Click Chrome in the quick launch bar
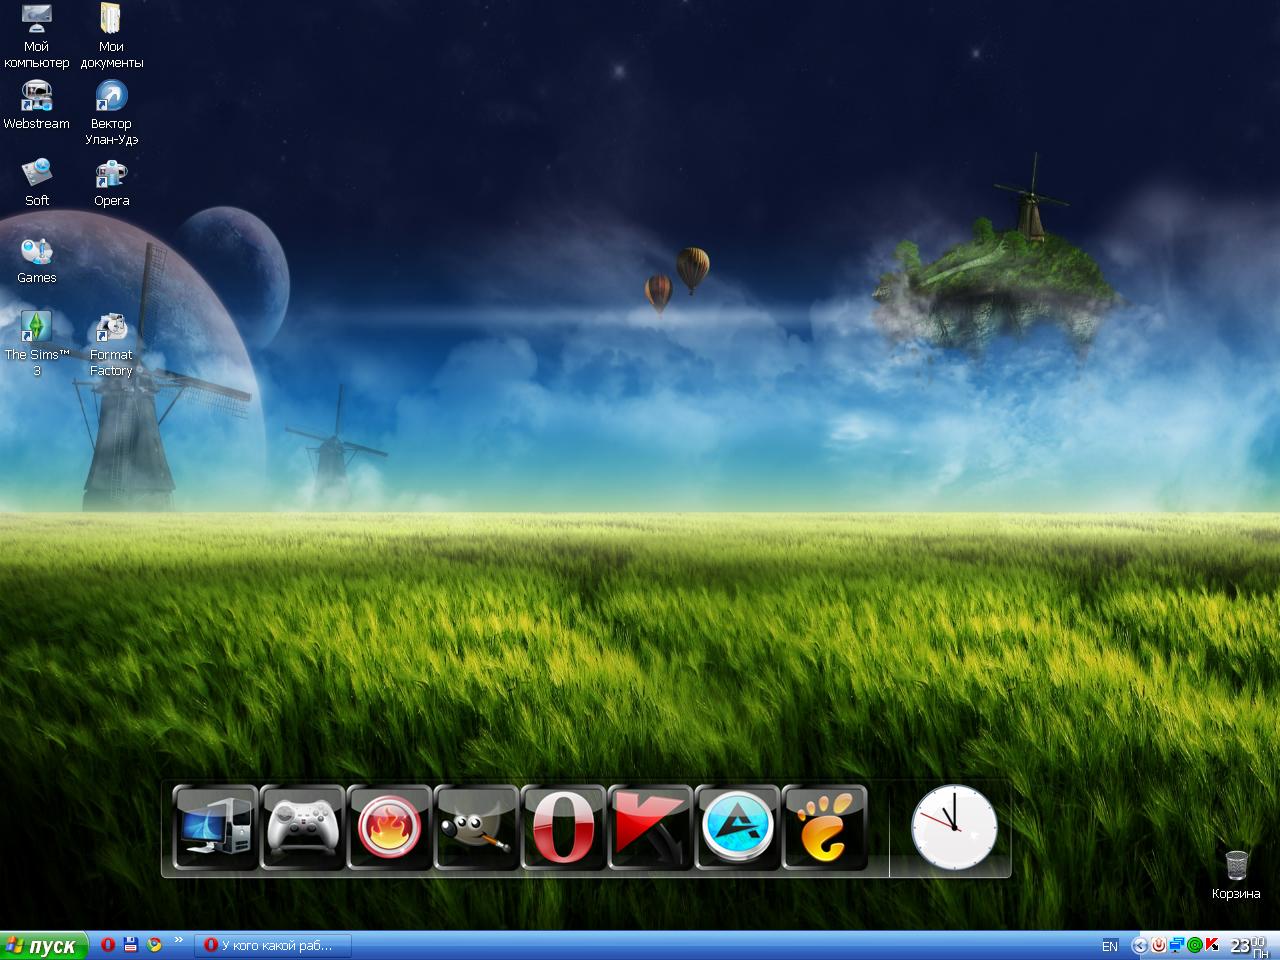Image resolution: width=1280 pixels, height=960 pixels. click(x=154, y=944)
